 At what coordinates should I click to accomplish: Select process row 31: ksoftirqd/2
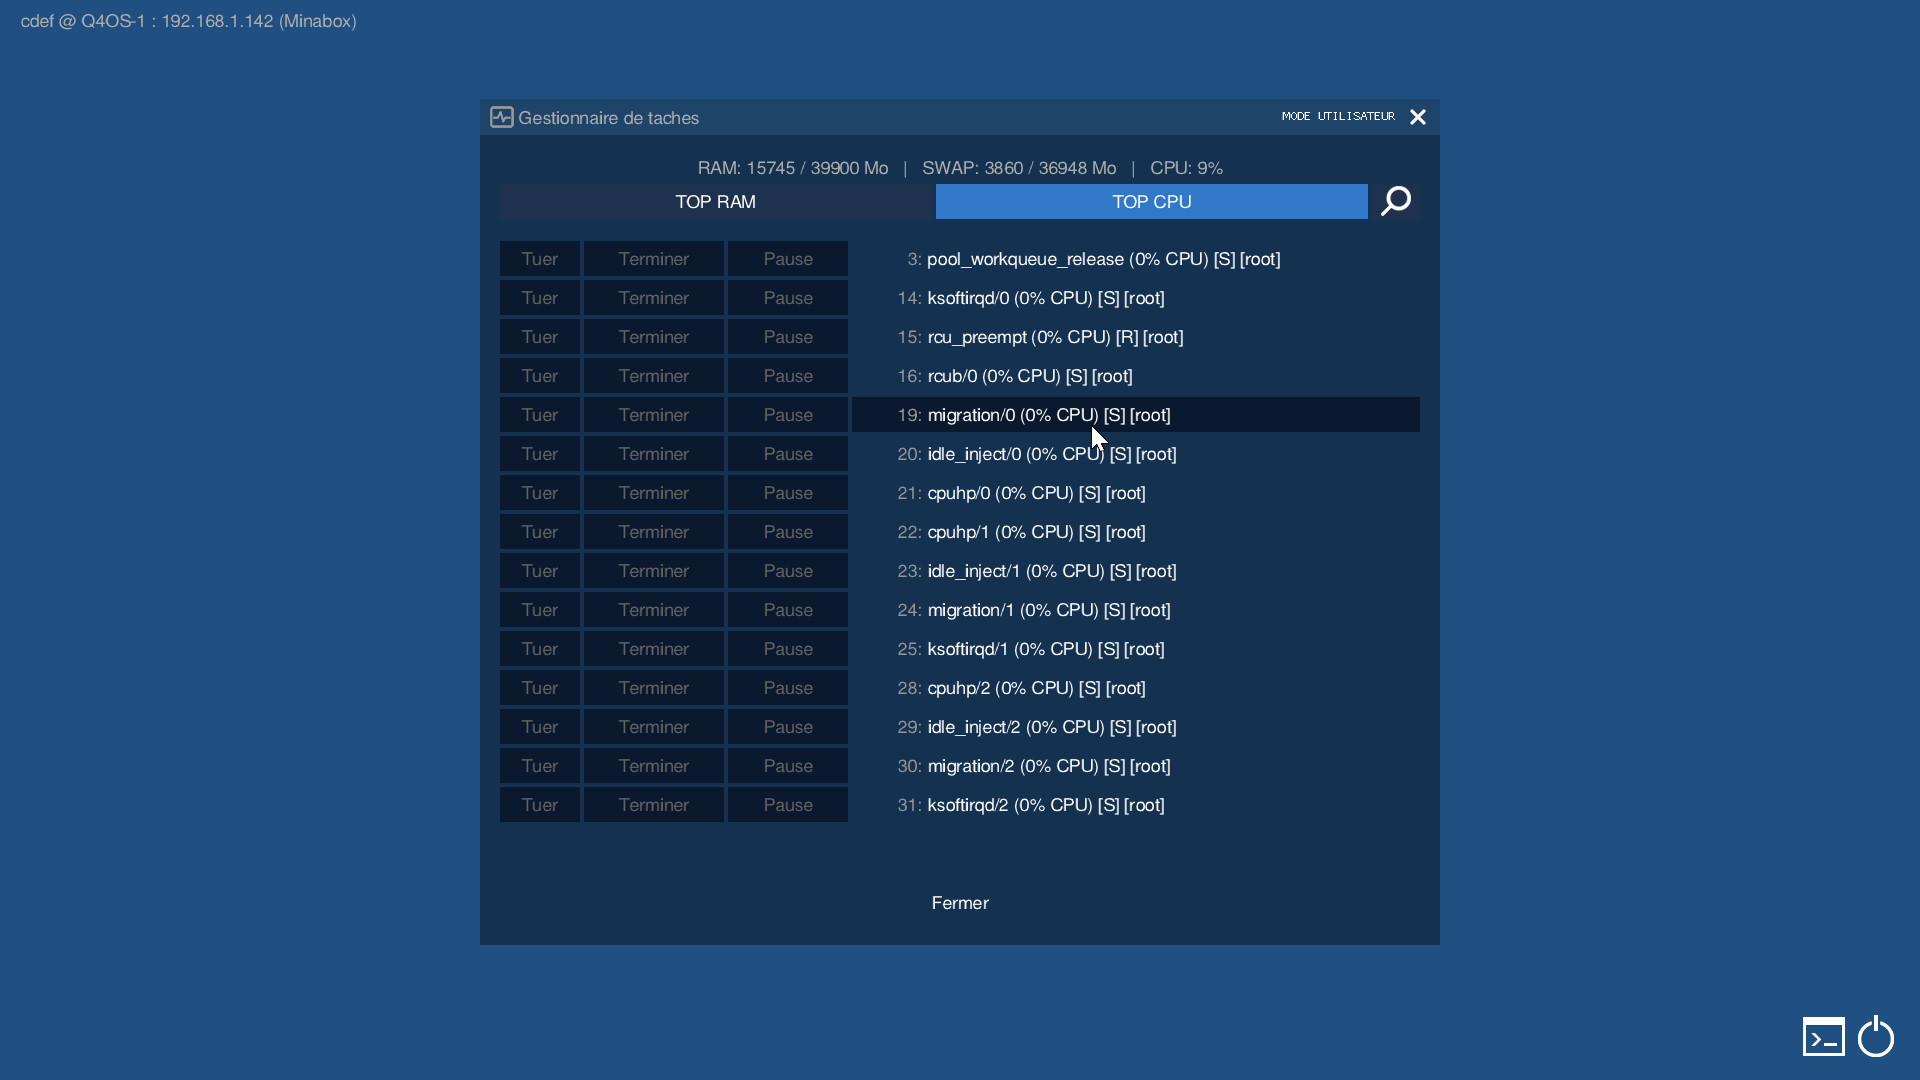[x=1136, y=805]
